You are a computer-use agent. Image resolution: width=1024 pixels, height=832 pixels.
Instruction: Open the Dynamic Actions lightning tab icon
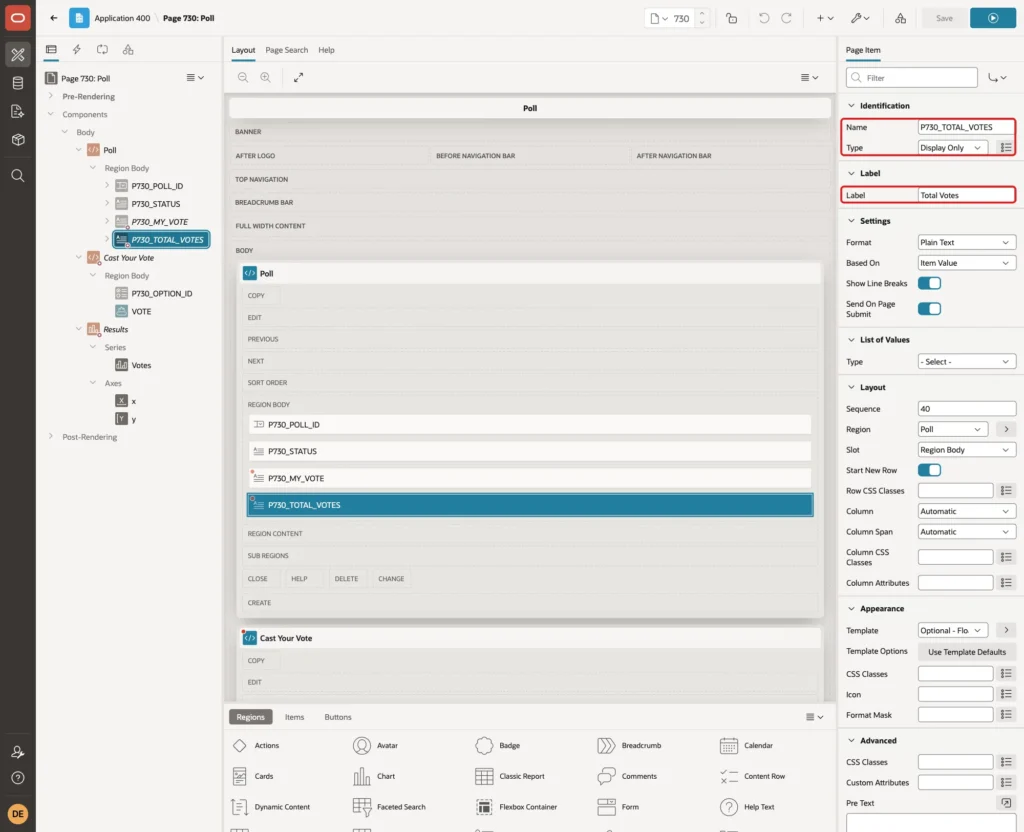[x=76, y=50]
